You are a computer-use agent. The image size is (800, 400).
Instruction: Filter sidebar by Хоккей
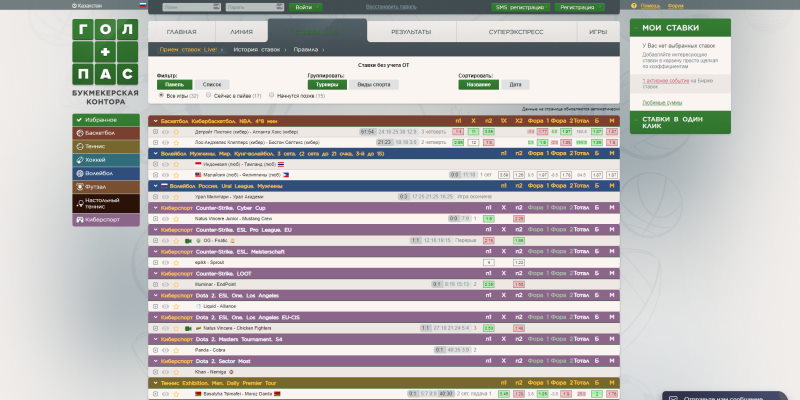(x=106, y=160)
